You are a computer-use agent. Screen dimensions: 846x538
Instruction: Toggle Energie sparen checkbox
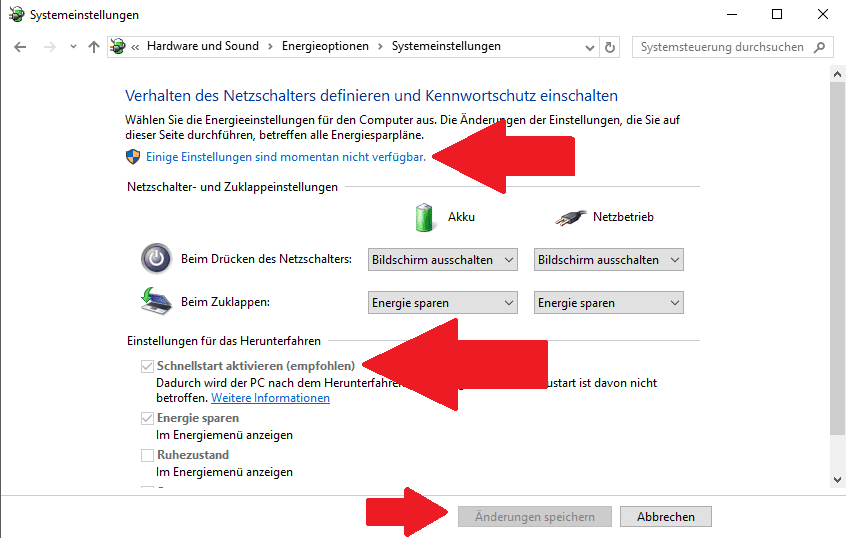click(x=147, y=418)
